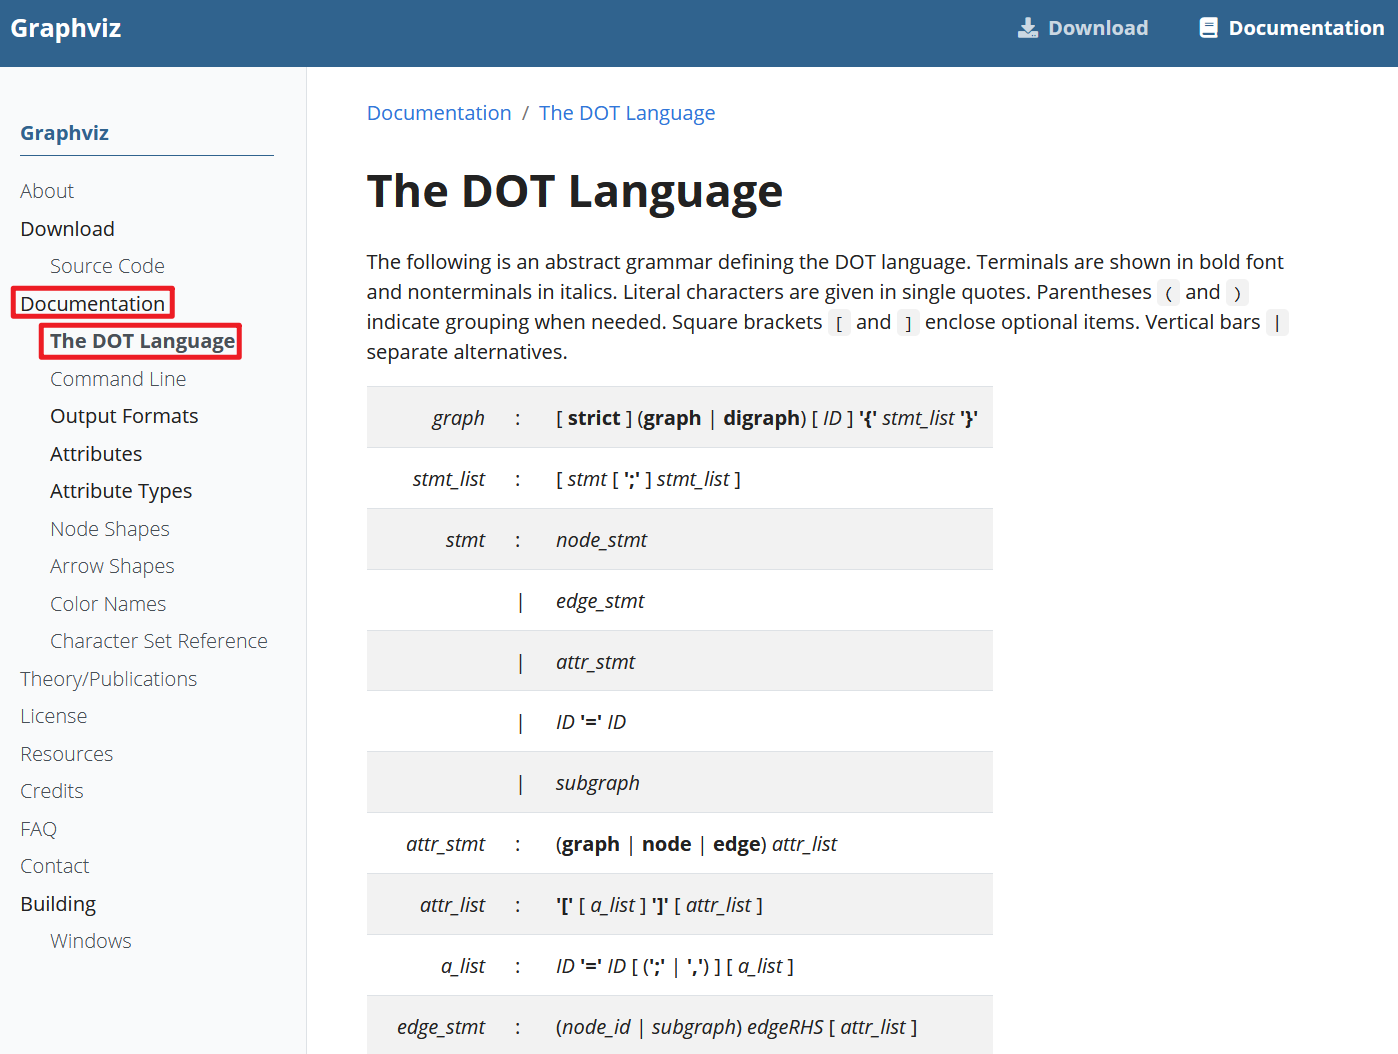Open Attribute Types in sidebar
Viewport: 1398px width, 1054px height.
[x=121, y=491]
